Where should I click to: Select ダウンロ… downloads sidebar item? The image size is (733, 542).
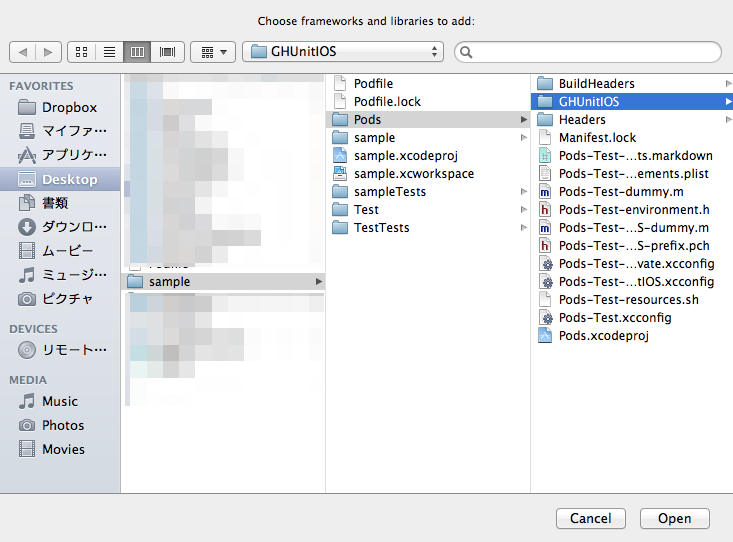tap(60, 227)
